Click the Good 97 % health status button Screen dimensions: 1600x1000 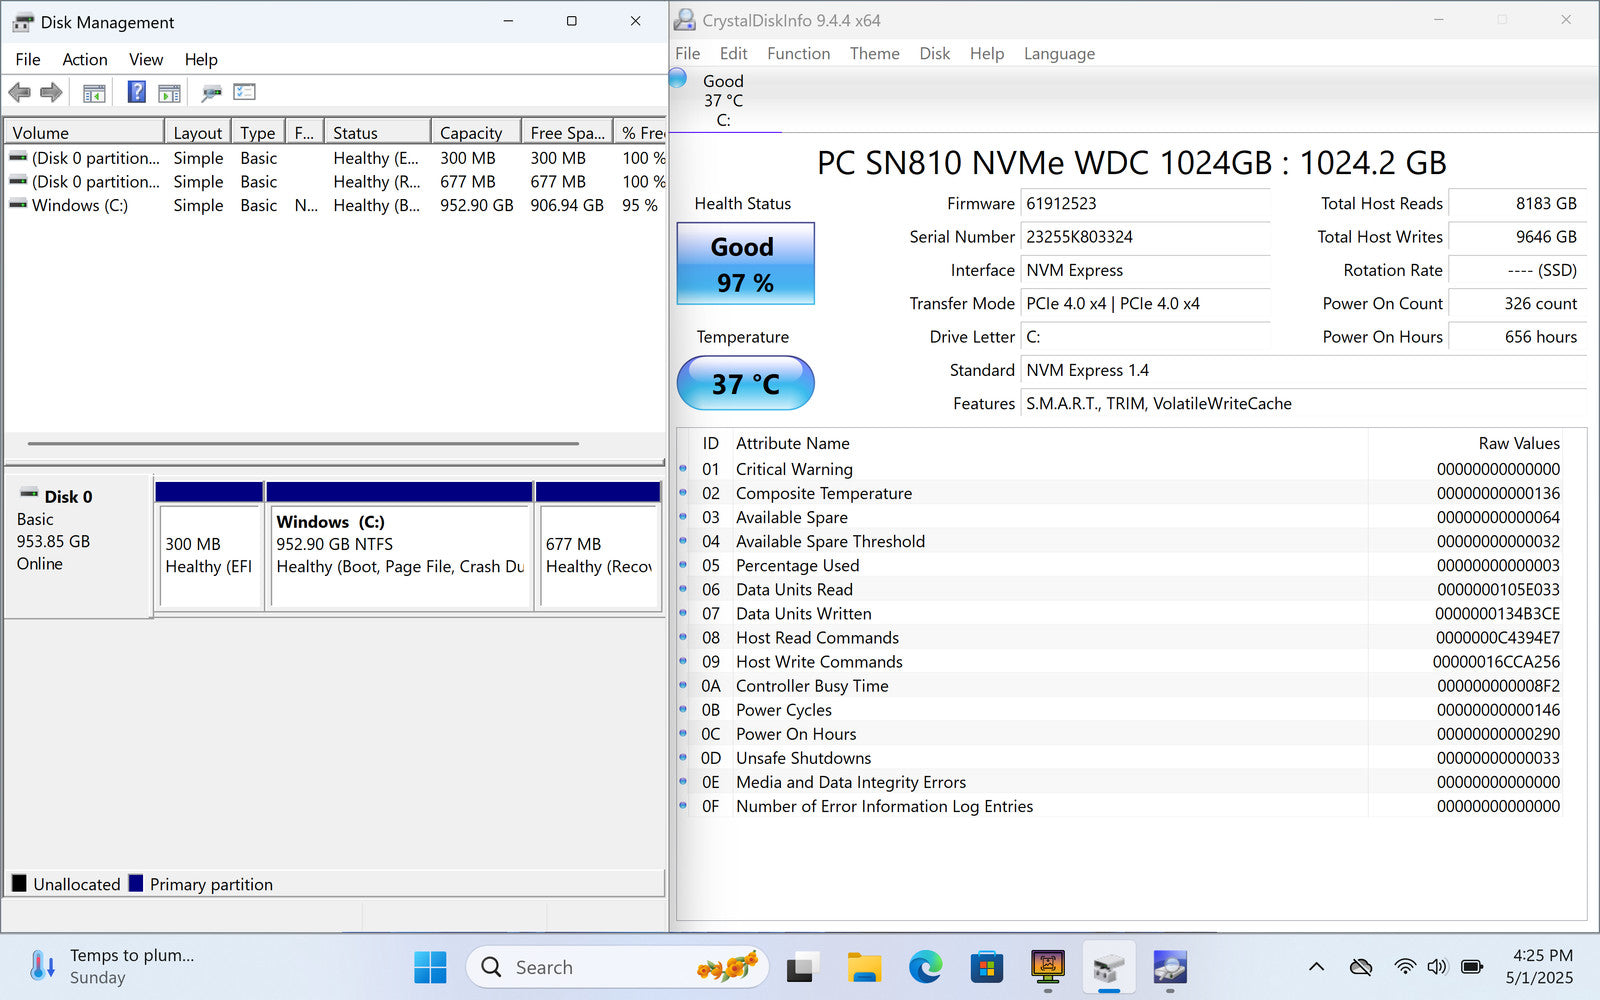(x=746, y=263)
